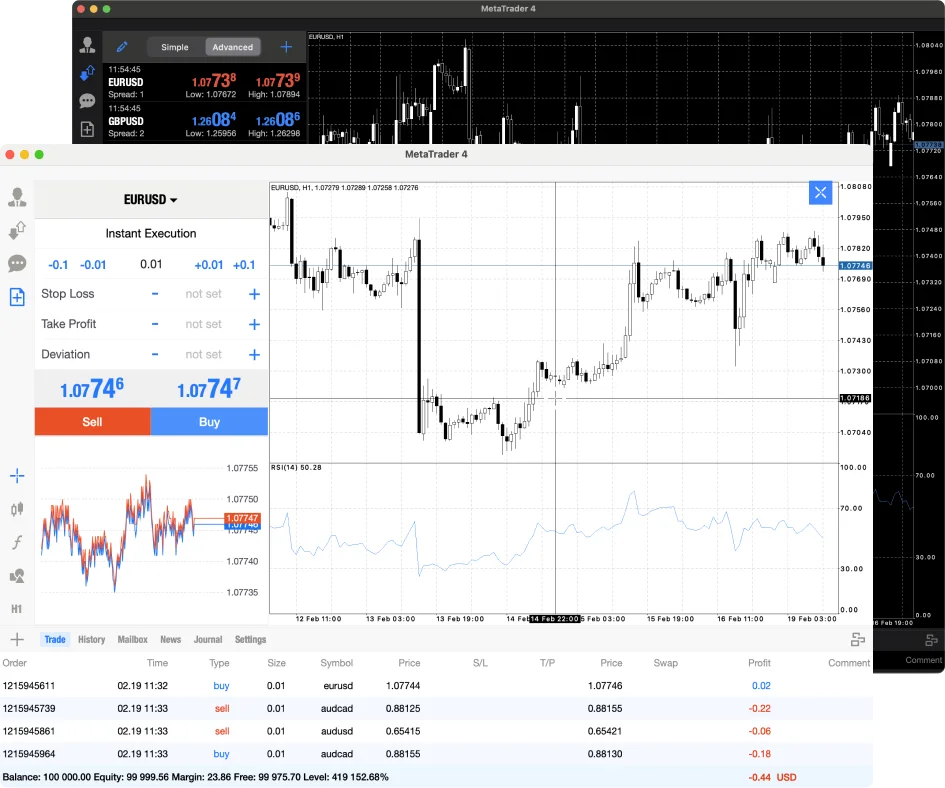
Task: Click the Swap column header
Action: point(665,663)
